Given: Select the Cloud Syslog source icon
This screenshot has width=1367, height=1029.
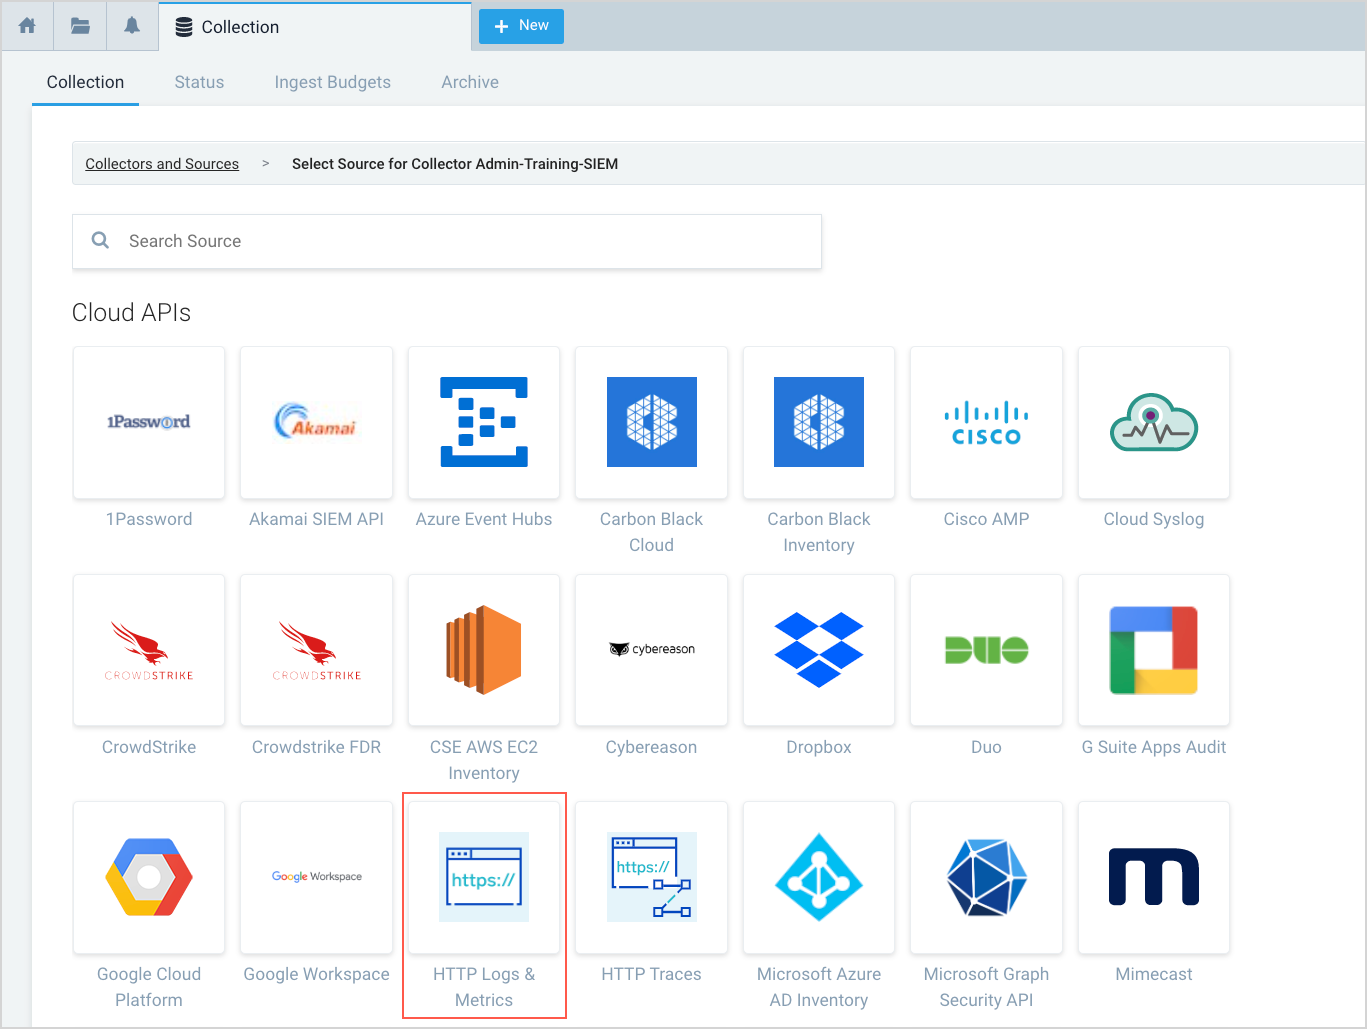Looking at the screenshot, I should (1153, 422).
